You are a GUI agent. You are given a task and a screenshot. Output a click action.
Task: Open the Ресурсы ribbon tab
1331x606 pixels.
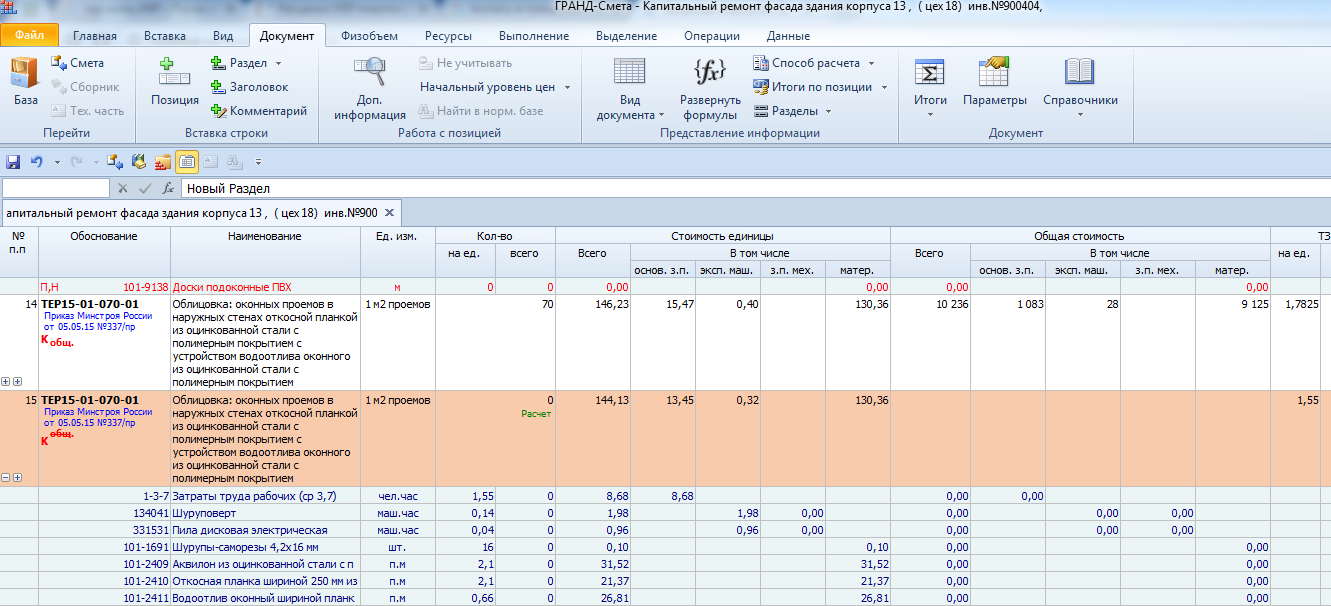click(x=448, y=36)
